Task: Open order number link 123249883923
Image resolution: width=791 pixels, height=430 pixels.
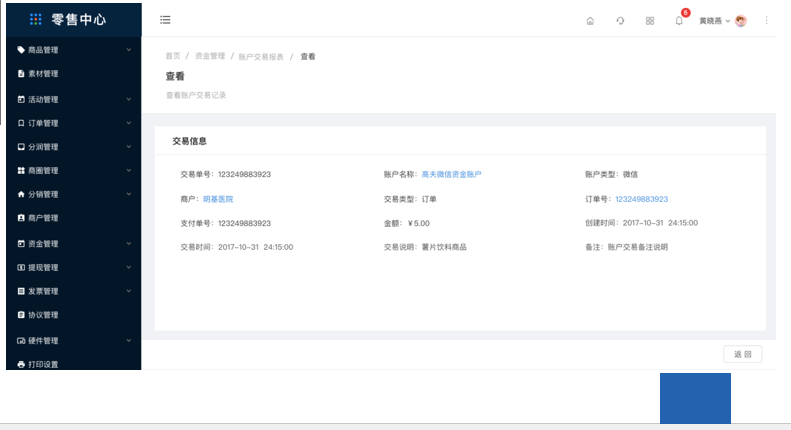Action: pos(641,199)
